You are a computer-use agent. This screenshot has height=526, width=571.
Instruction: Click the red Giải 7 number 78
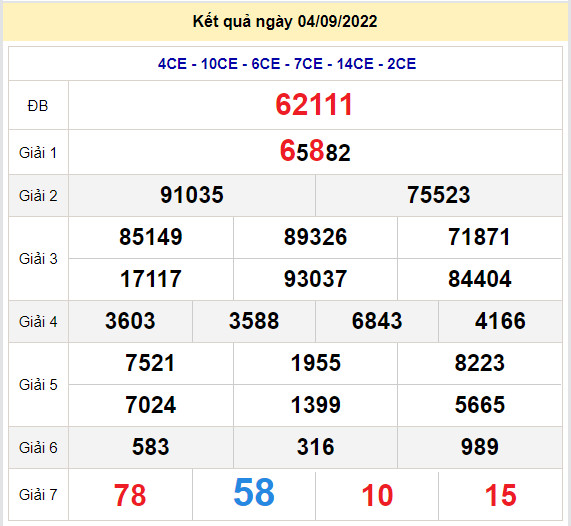coord(130,495)
